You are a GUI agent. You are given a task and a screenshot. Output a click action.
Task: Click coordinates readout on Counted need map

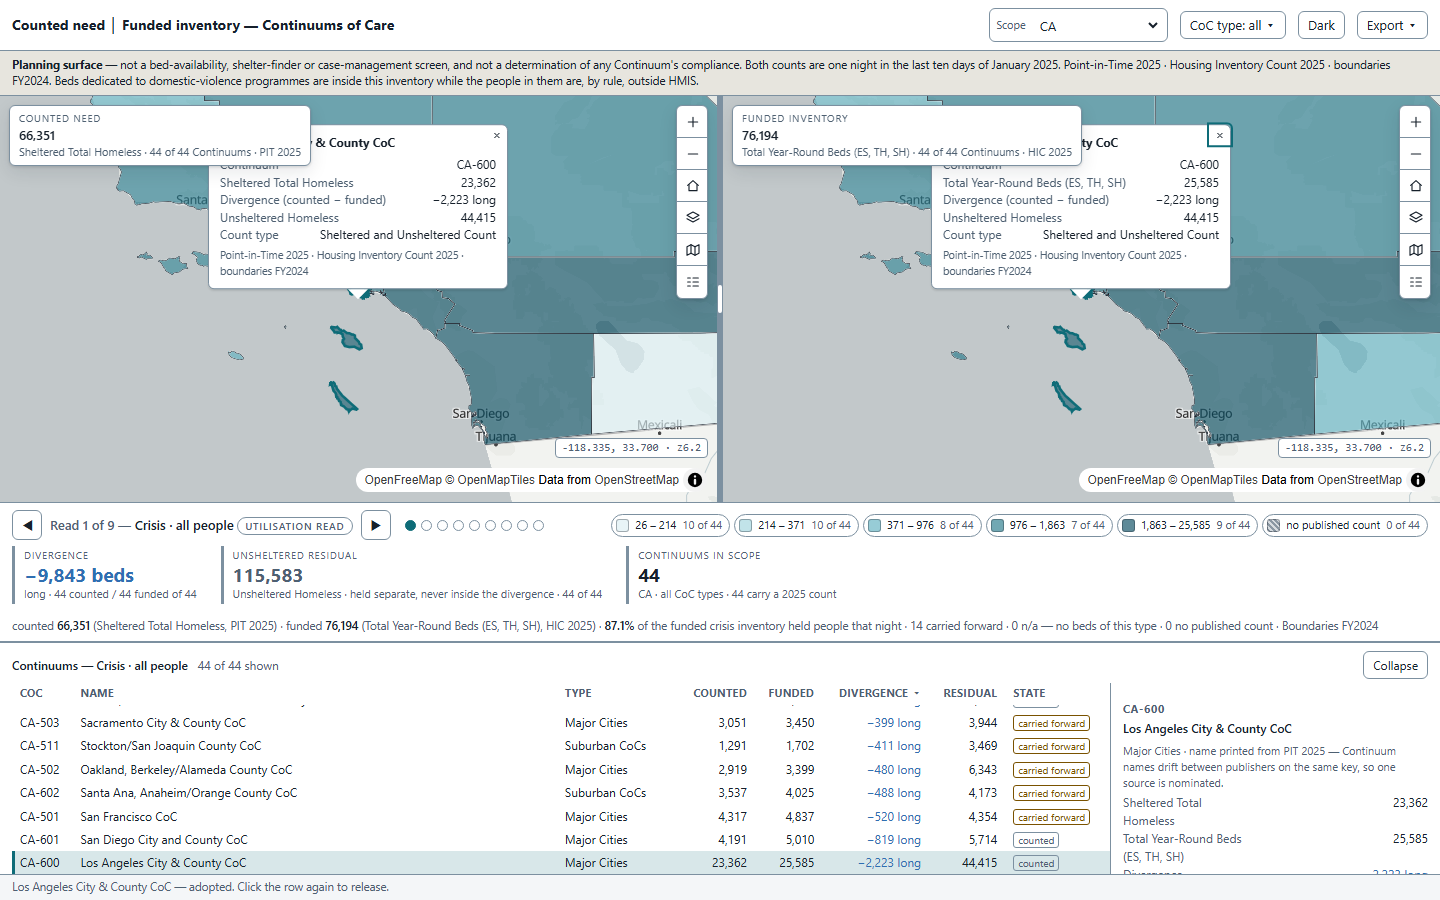(632, 448)
